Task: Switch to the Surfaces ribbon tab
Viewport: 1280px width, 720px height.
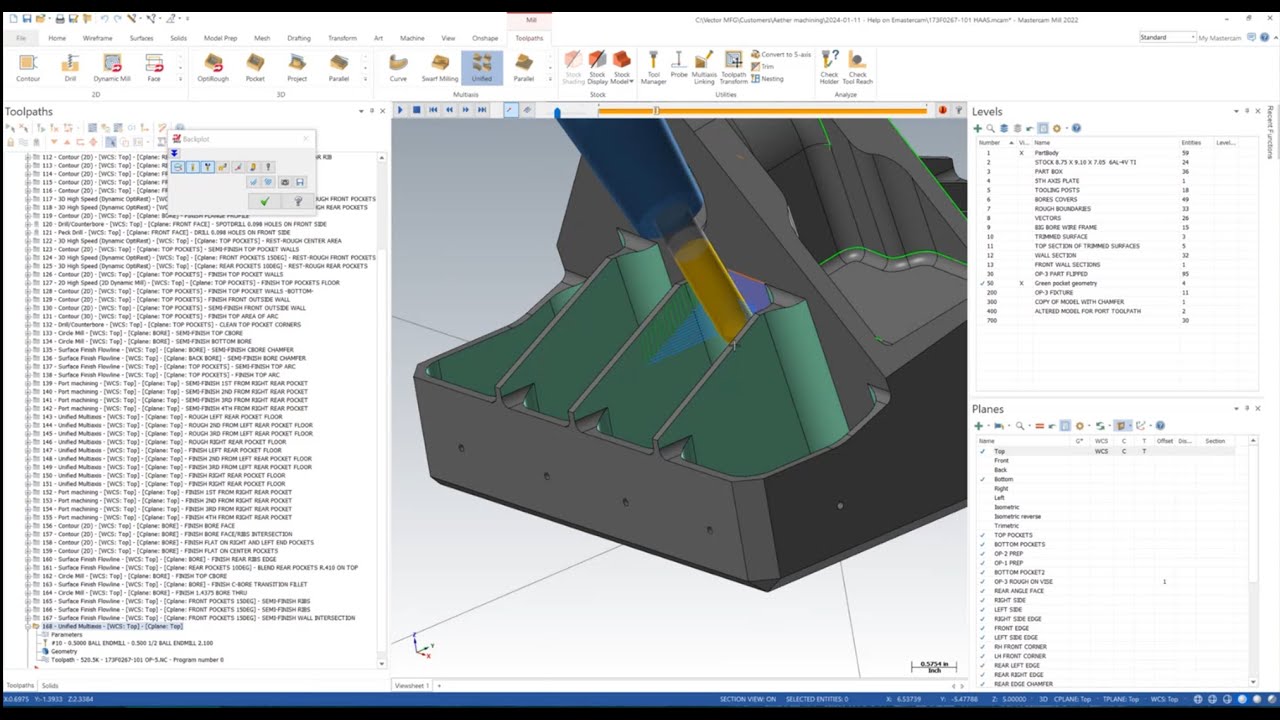Action: tap(141, 38)
